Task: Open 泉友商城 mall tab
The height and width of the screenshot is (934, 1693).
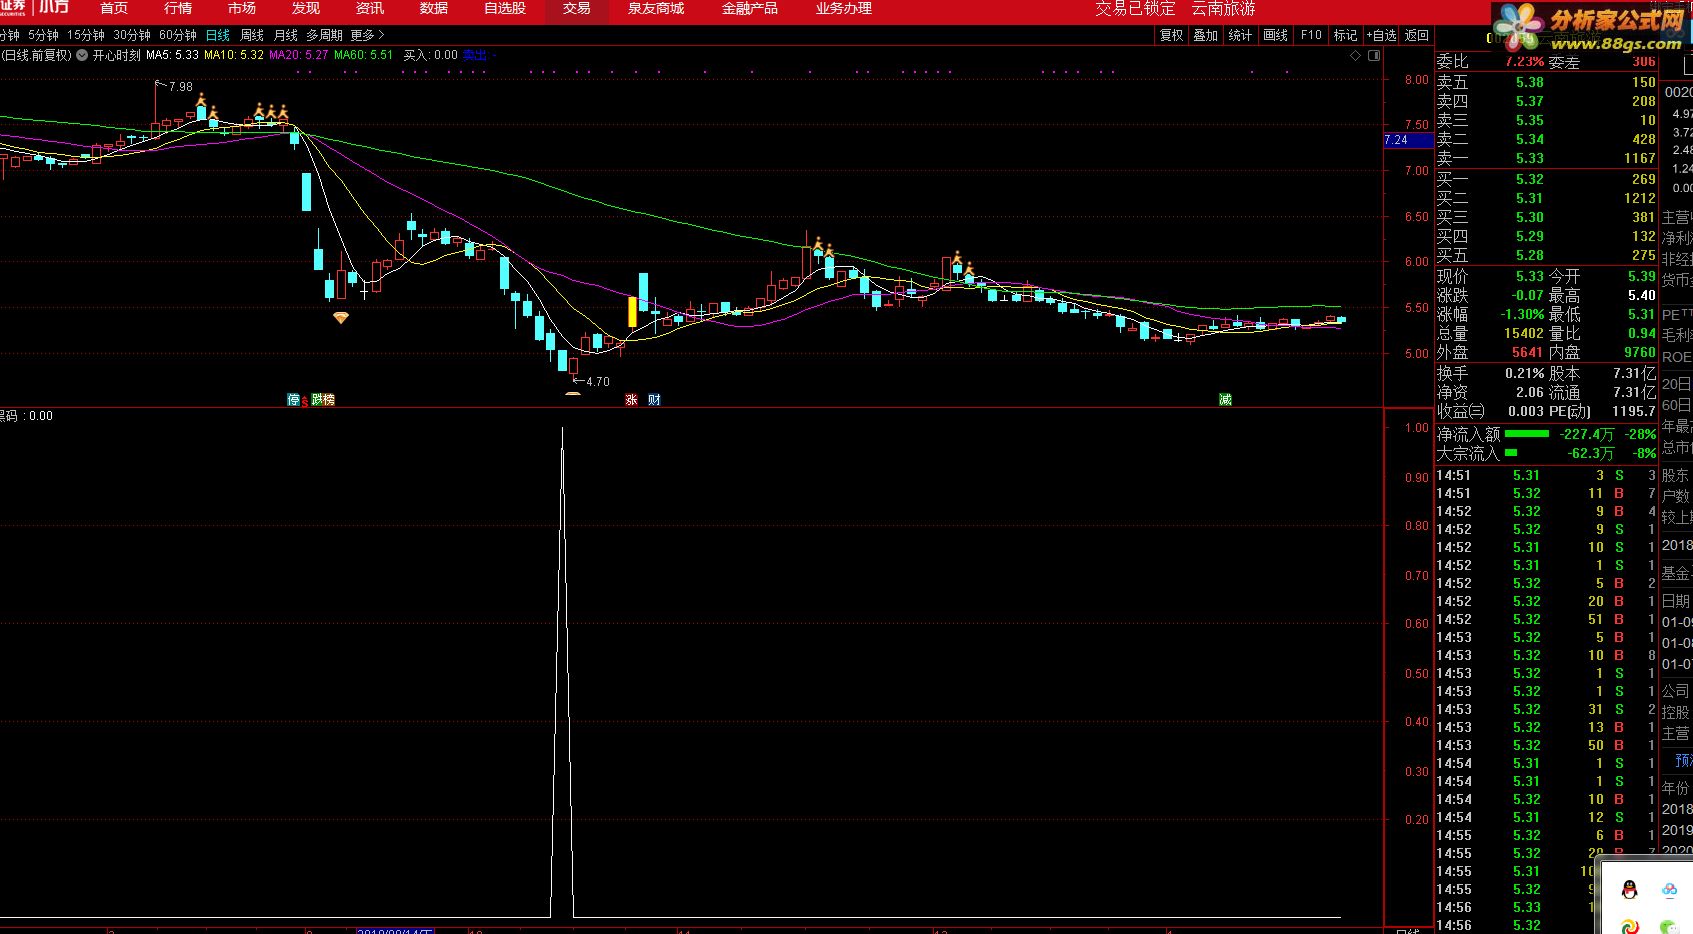Action: (x=656, y=8)
